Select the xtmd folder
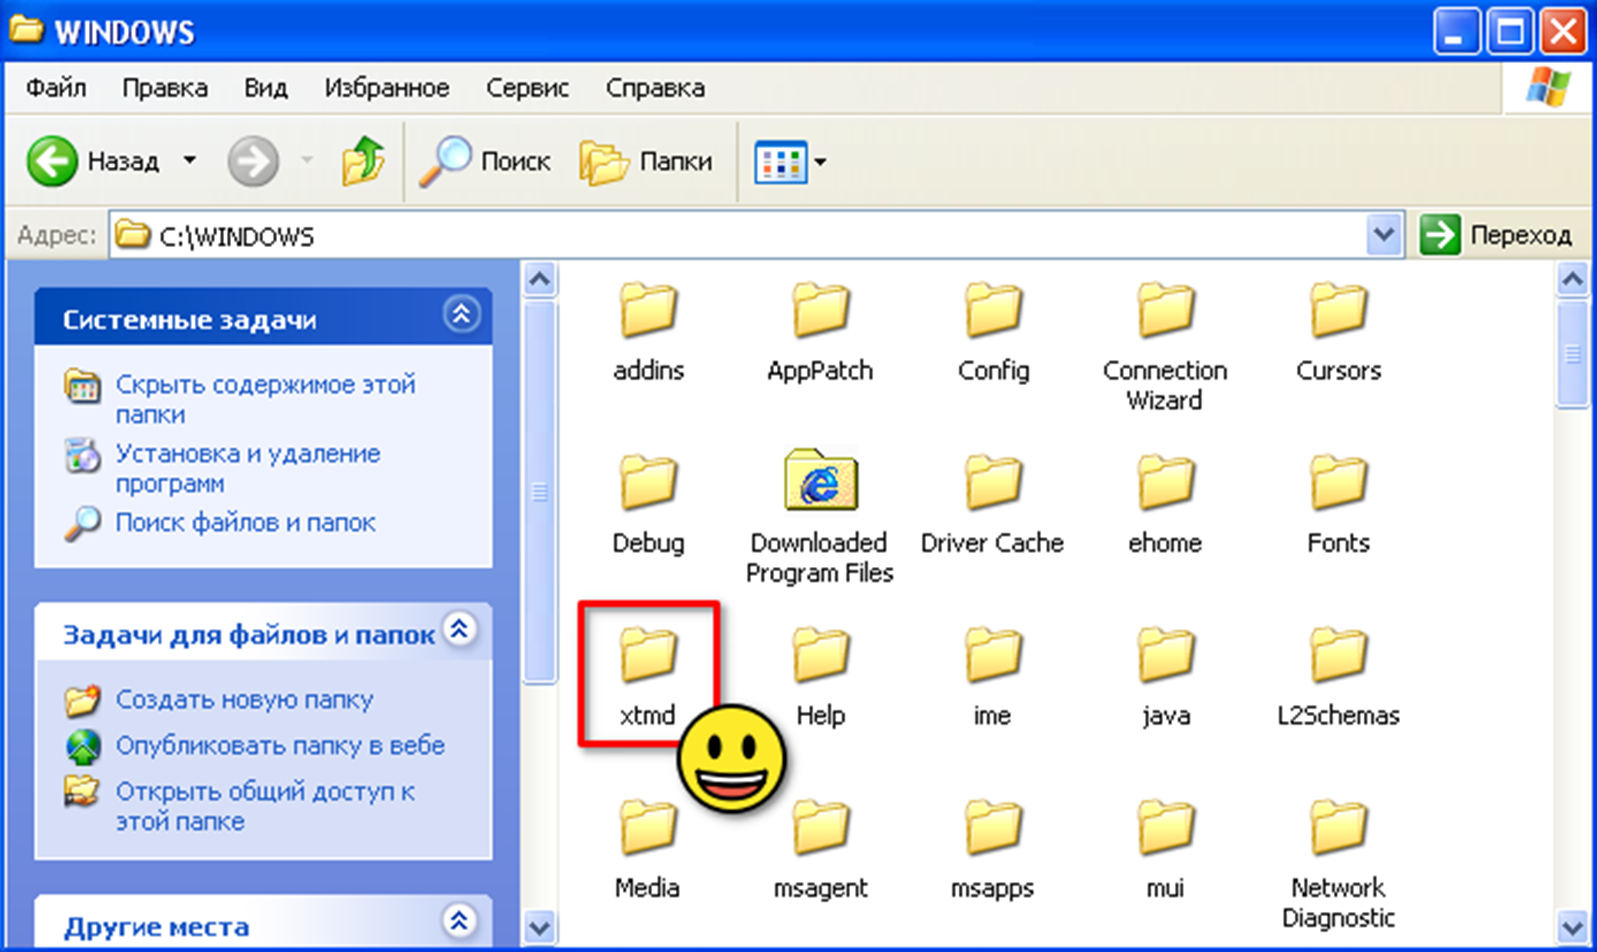 click(x=648, y=677)
